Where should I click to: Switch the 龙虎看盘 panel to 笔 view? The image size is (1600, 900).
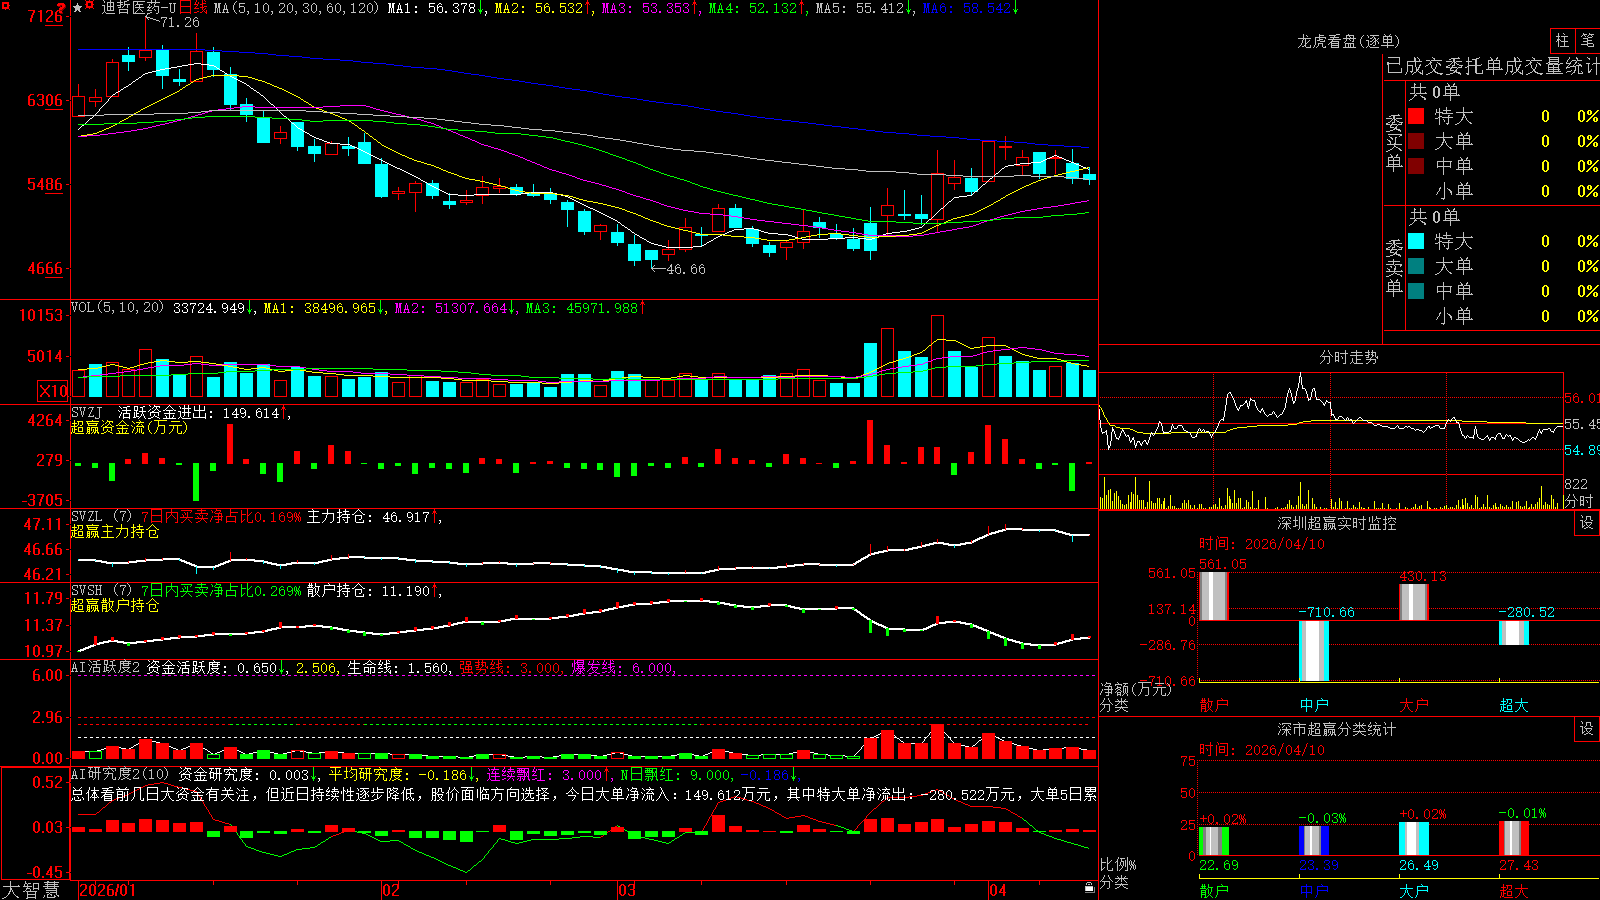coord(1587,40)
